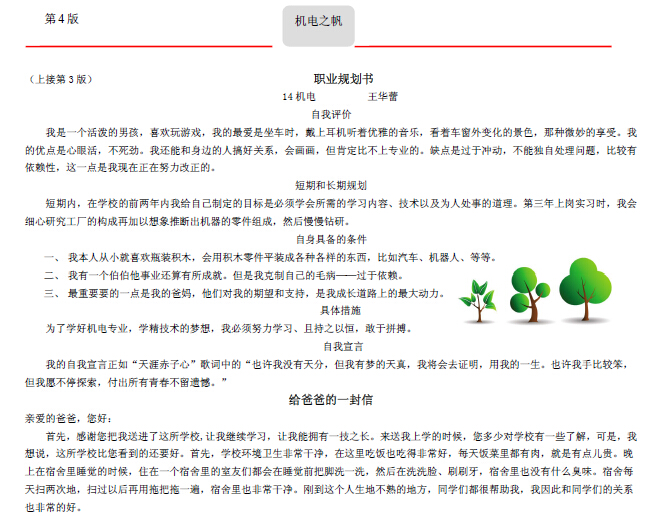Select the subheading 自我评价
Image resolution: width=656 pixels, height=516 pixels.
tap(331, 114)
